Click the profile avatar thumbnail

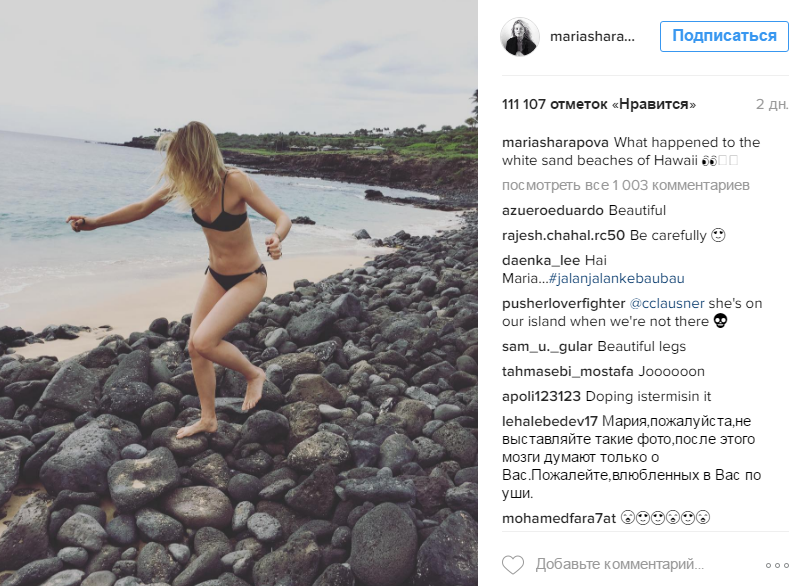tap(520, 36)
